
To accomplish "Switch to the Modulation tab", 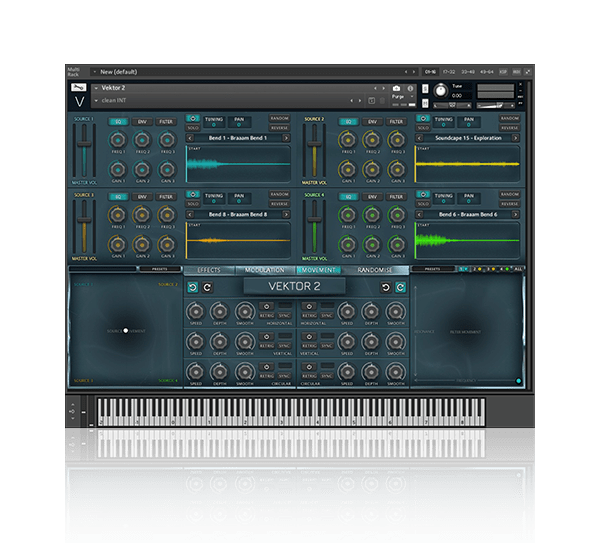I will click(x=265, y=270).
